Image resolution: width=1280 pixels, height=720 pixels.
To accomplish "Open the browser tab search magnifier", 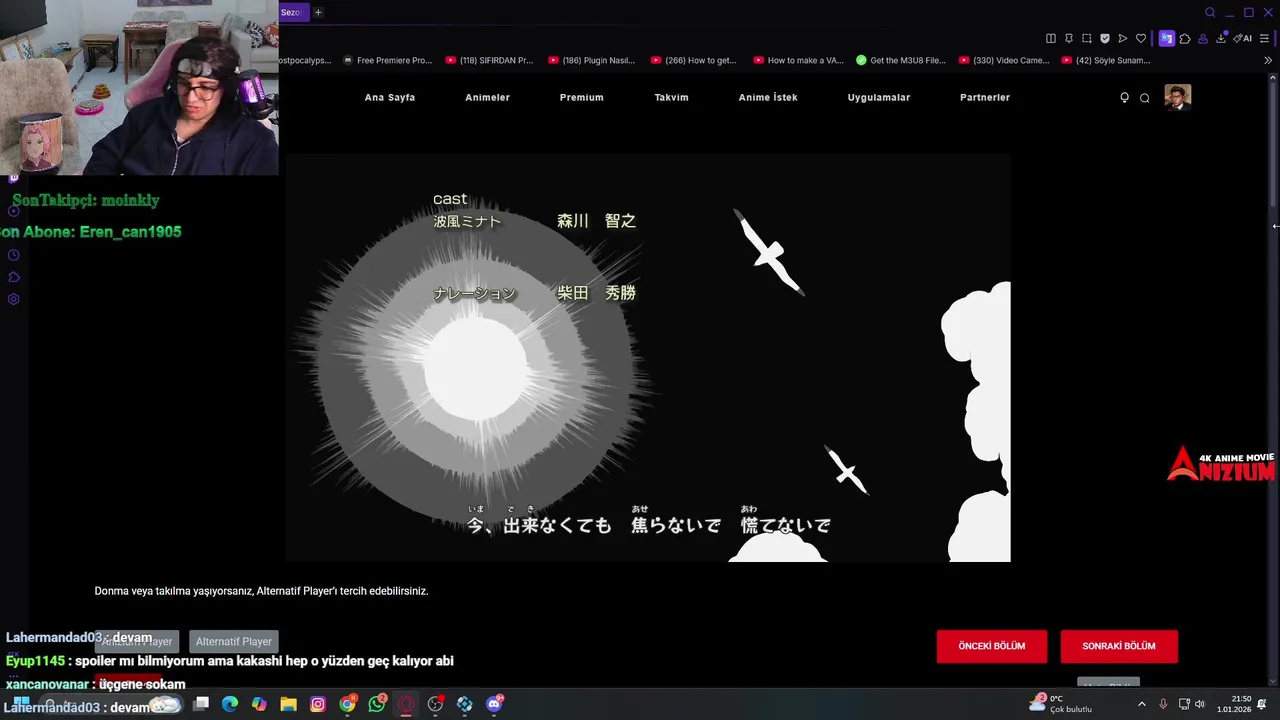I will pos(1210,12).
